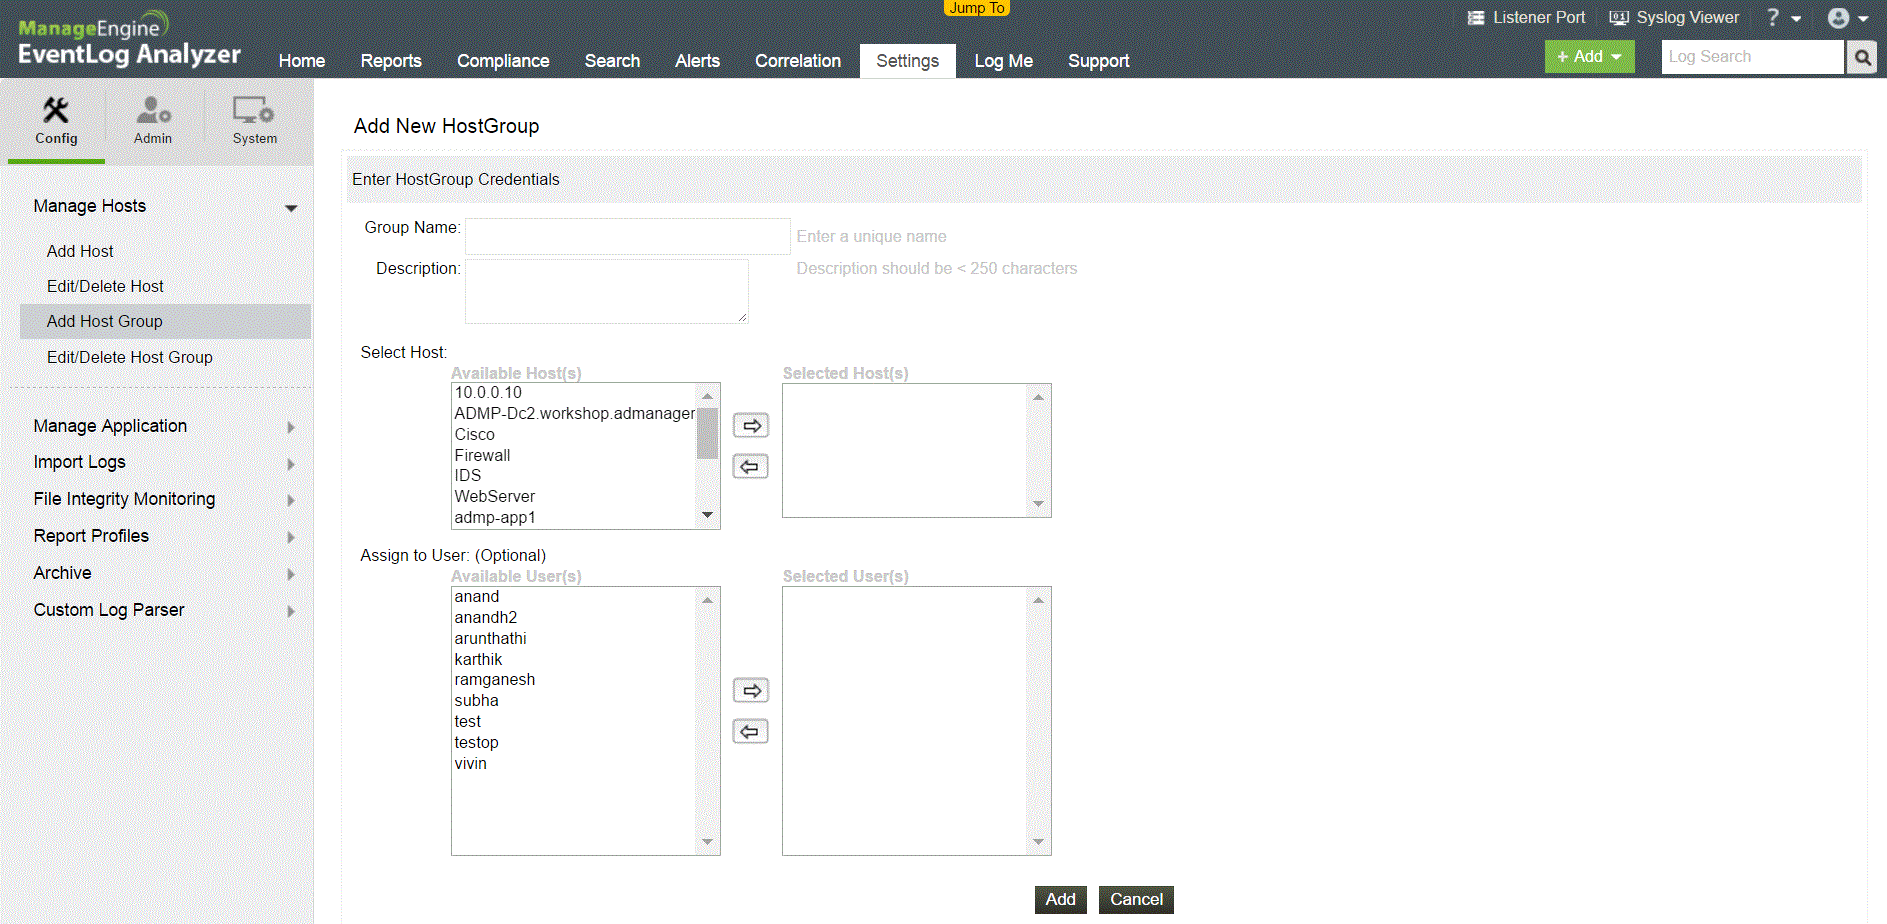Move selected user to Selected User(s)
Screen dimensions: 1887x924
[x=751, y=691]
